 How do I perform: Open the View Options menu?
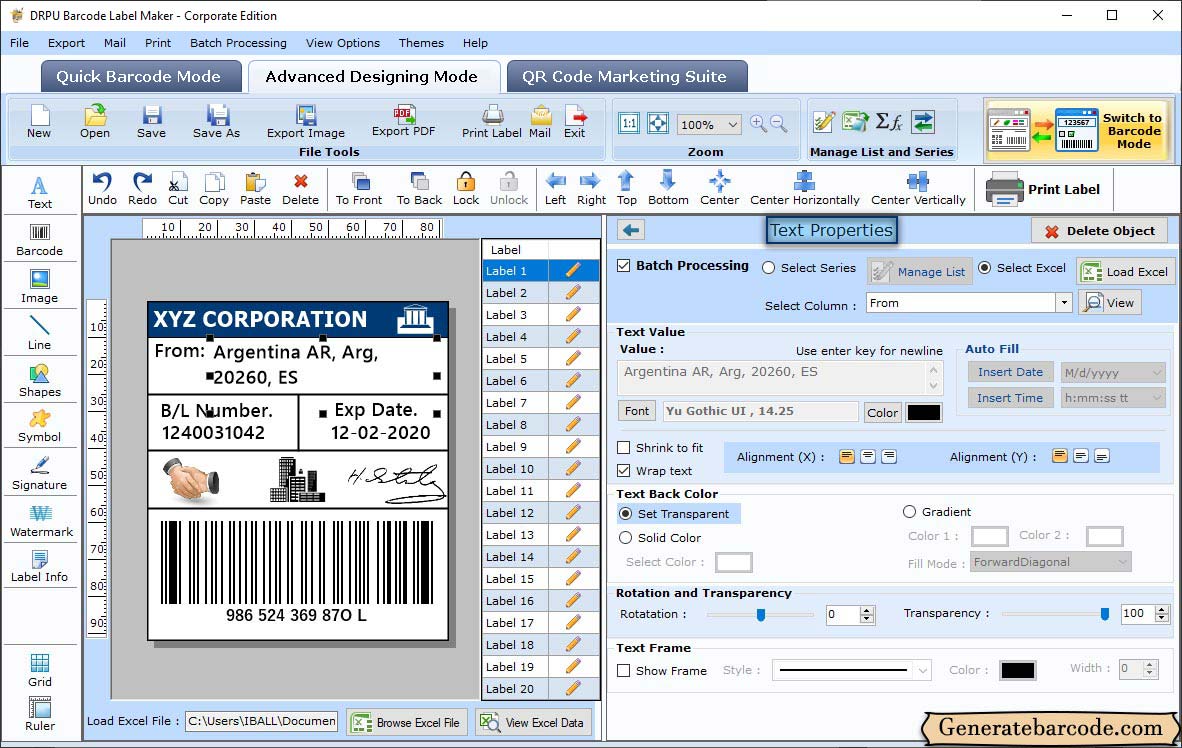[343, 43]
